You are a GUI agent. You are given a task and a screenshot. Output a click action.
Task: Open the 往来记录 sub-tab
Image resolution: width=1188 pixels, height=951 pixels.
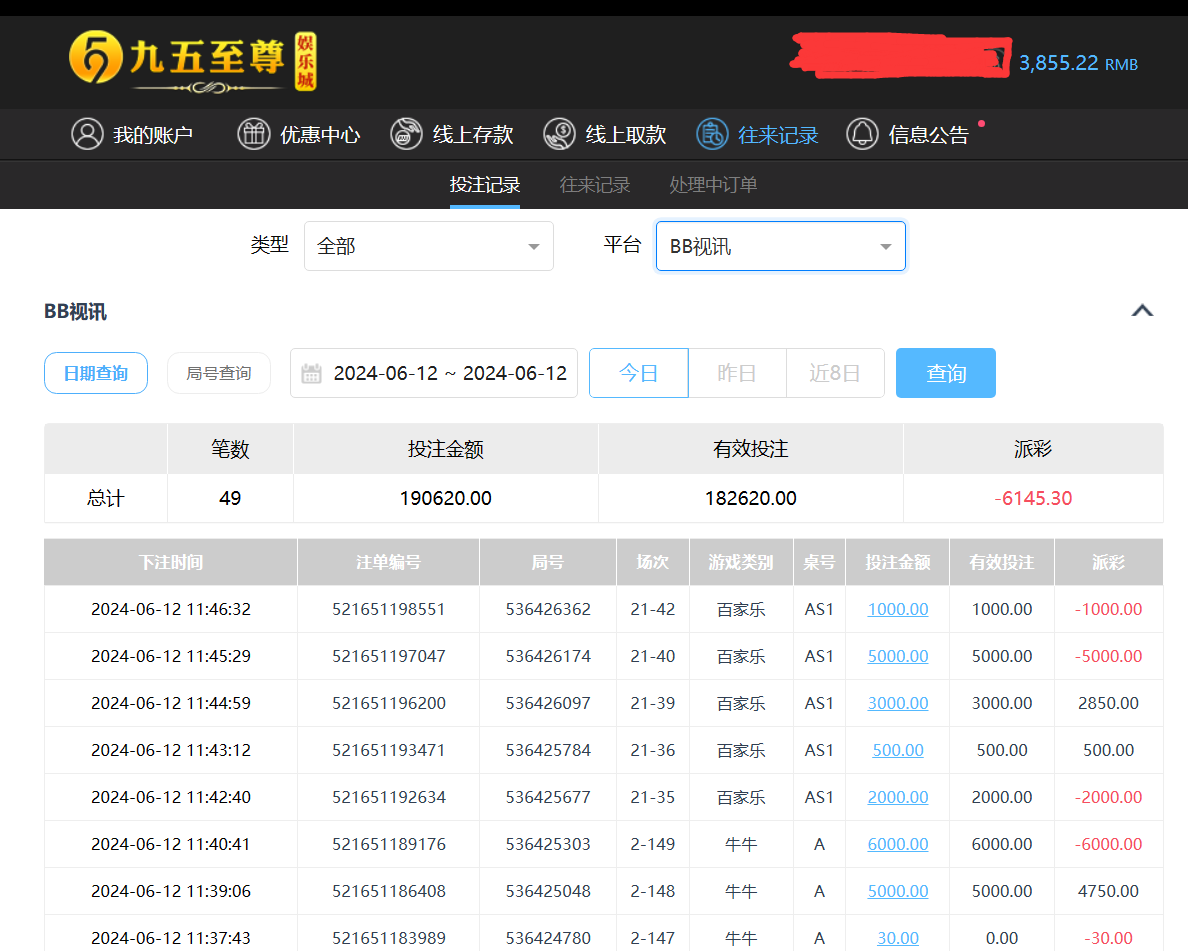coord(595,185)
